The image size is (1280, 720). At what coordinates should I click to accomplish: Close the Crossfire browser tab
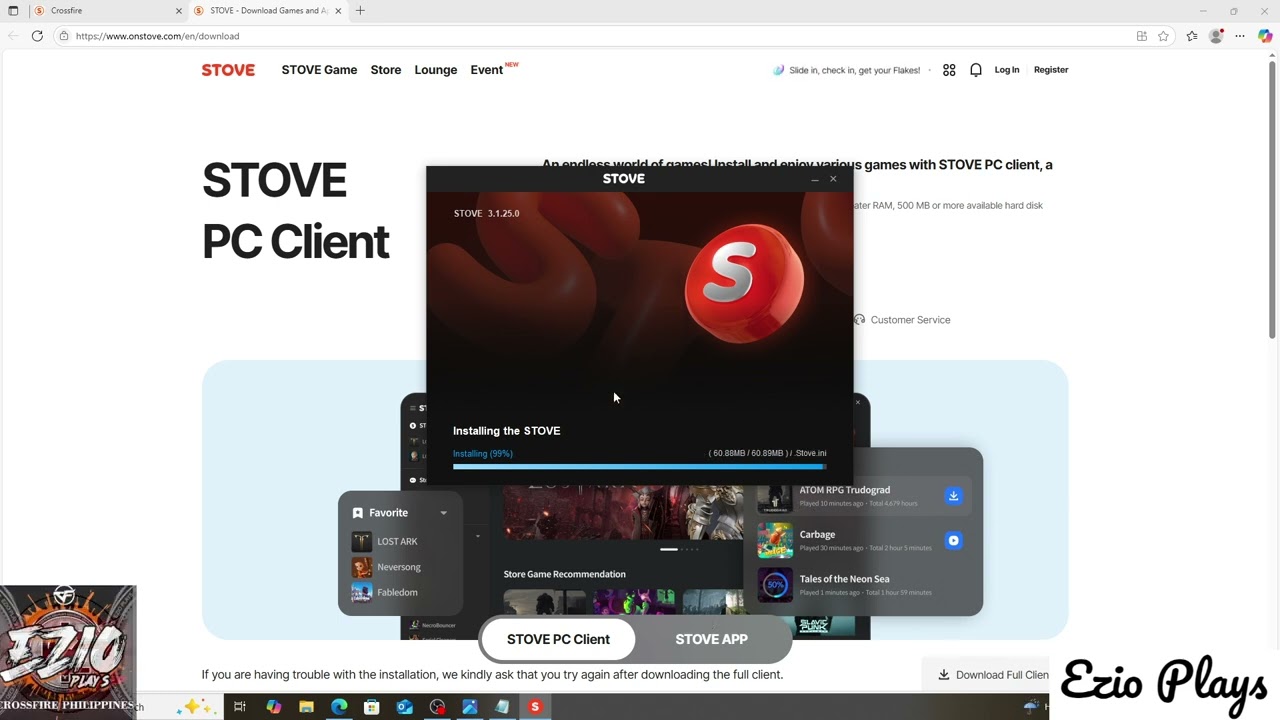pos(179,11)
